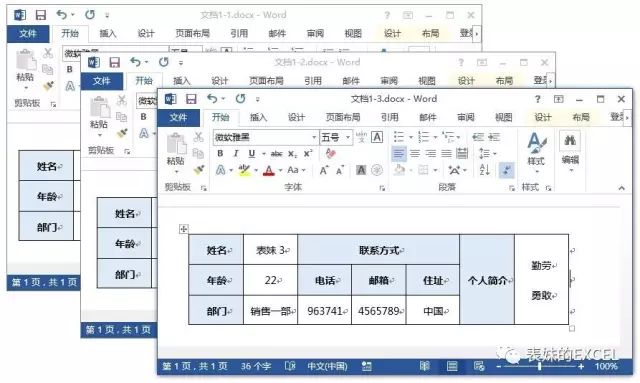Click the zoom out minus button
The image size is (640, 383).
(498, 367)
